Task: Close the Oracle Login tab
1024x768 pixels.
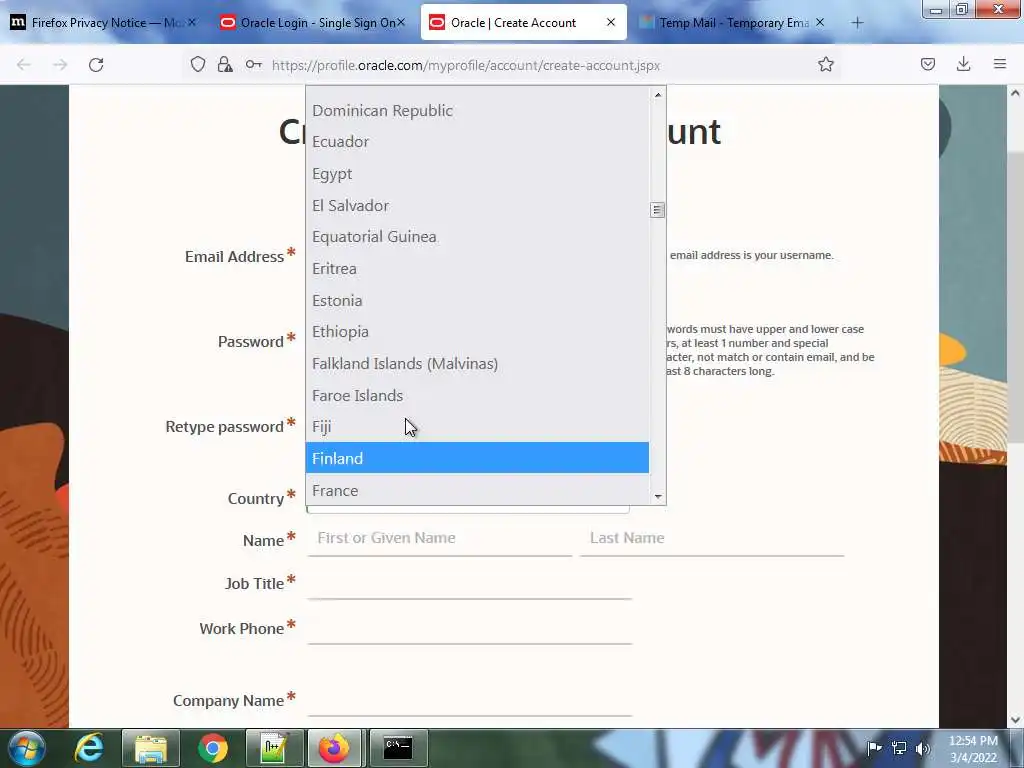Action: point(401,22)
